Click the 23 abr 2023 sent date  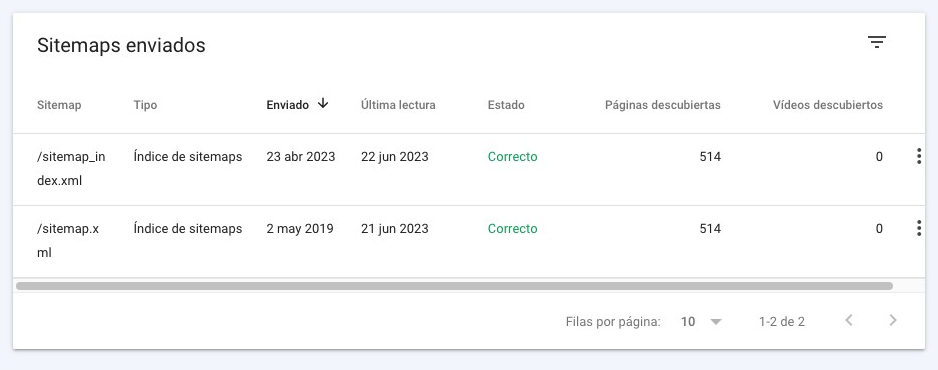coord(301,157)
